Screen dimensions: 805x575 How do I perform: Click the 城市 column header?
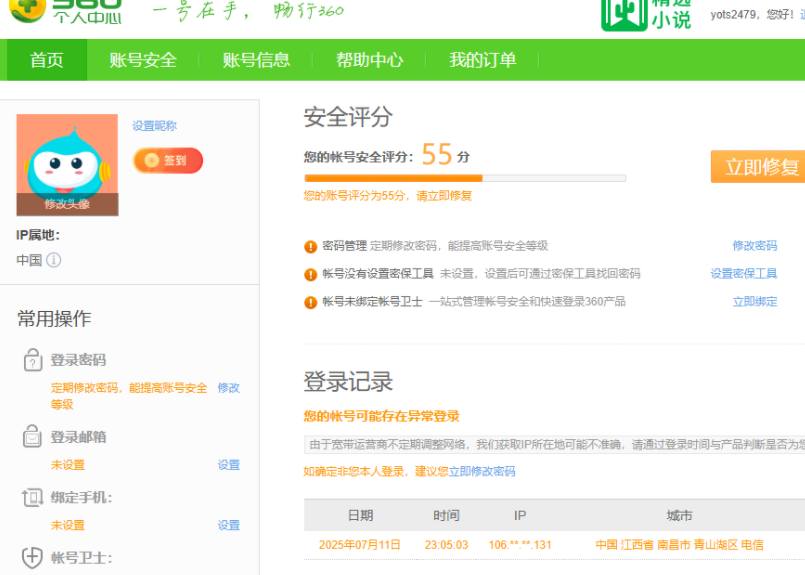679,515
